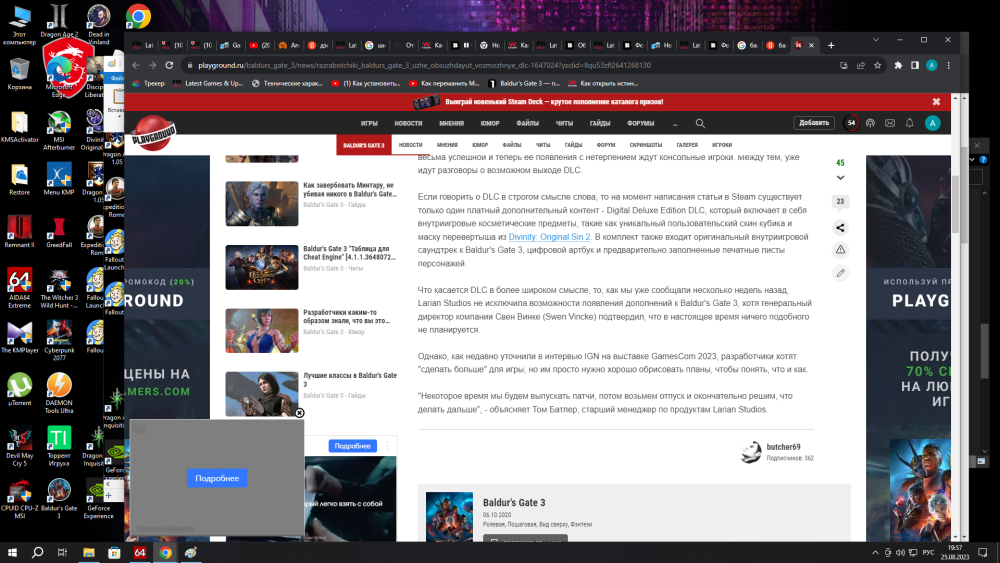
Task: Open notifications bell in site header
Action: point(909,123)
